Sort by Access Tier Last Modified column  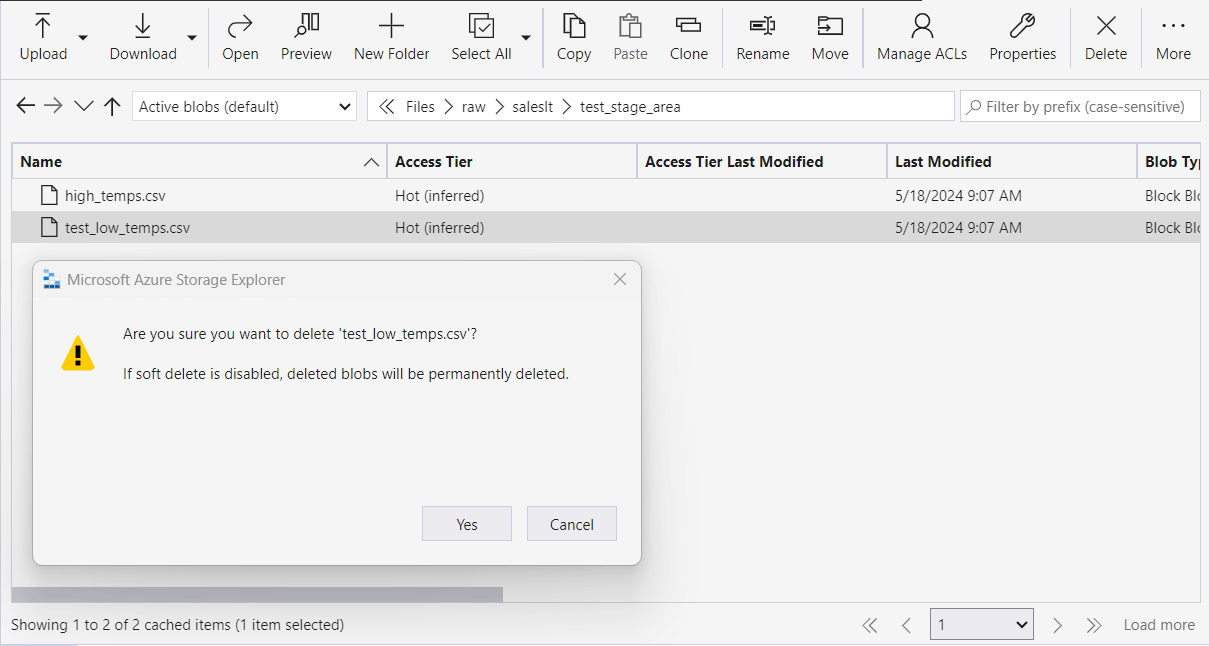pos(762,161)
